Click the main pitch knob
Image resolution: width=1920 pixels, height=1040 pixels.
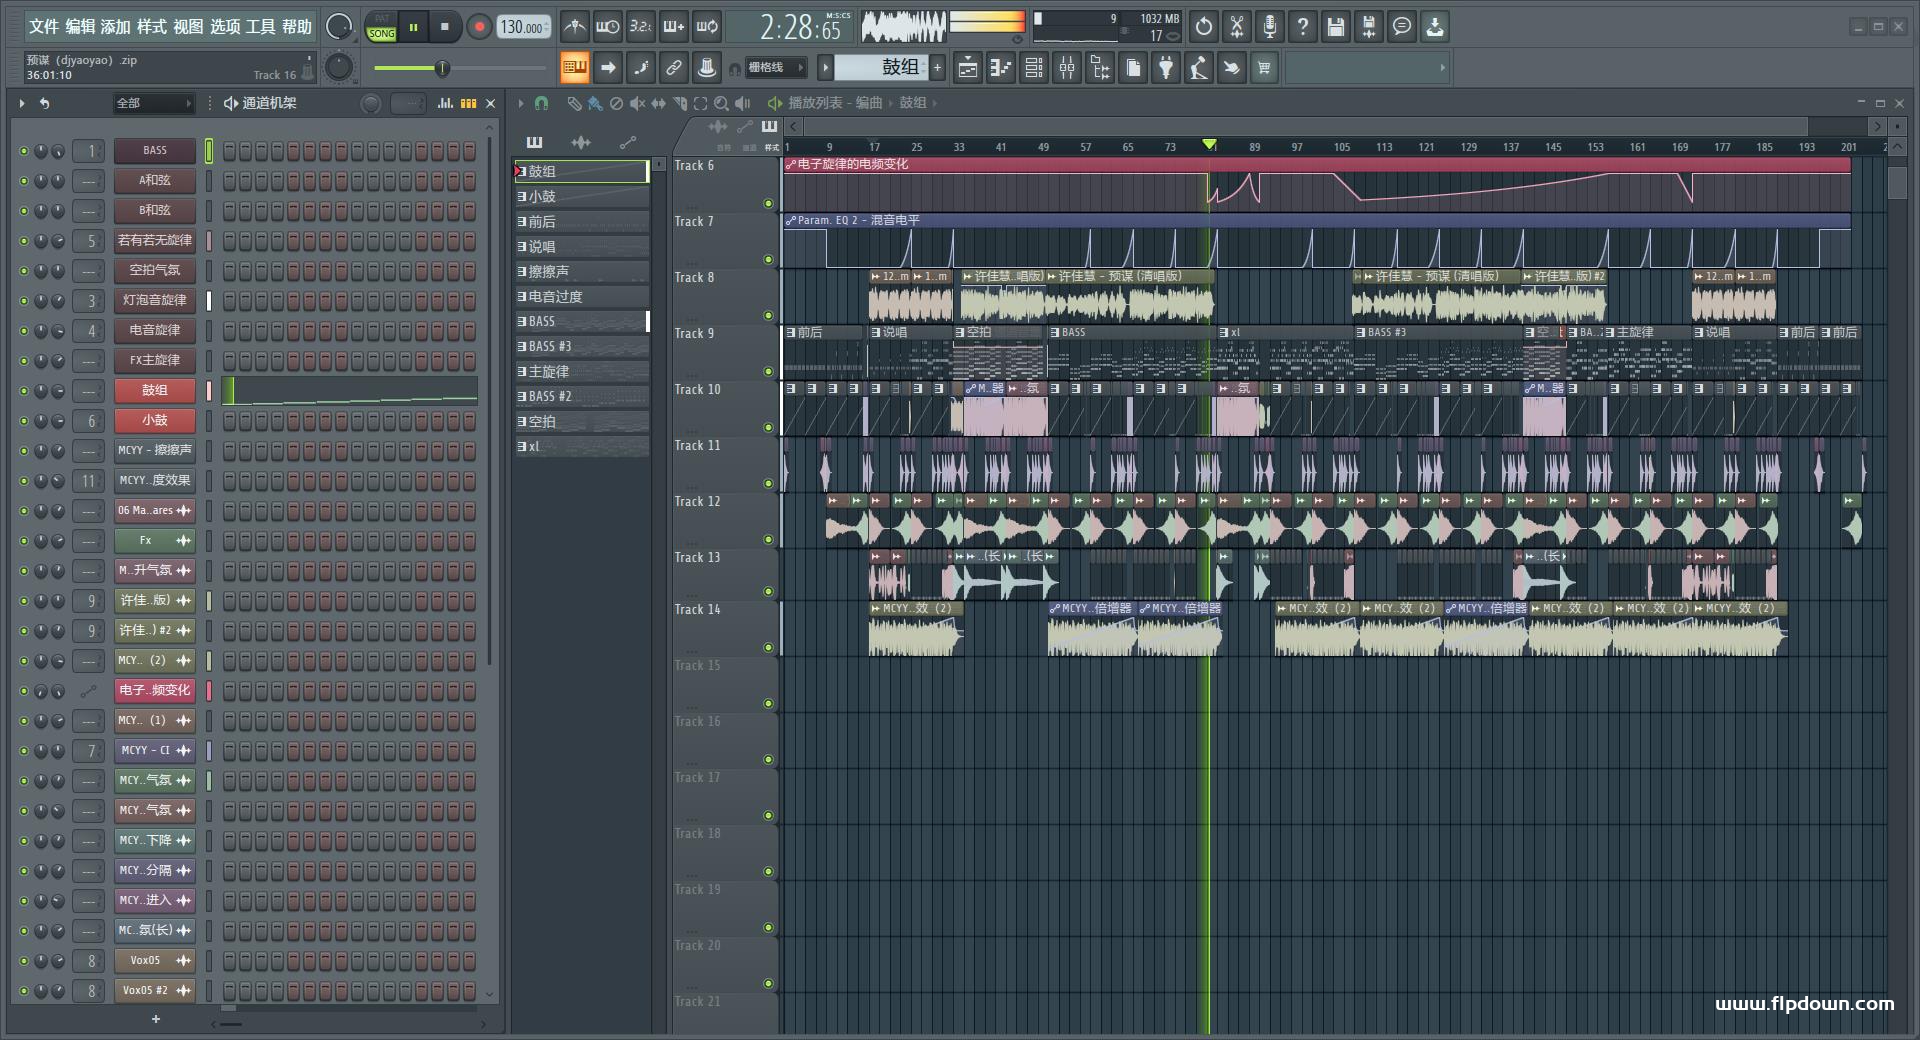click(x=340, y=67)
